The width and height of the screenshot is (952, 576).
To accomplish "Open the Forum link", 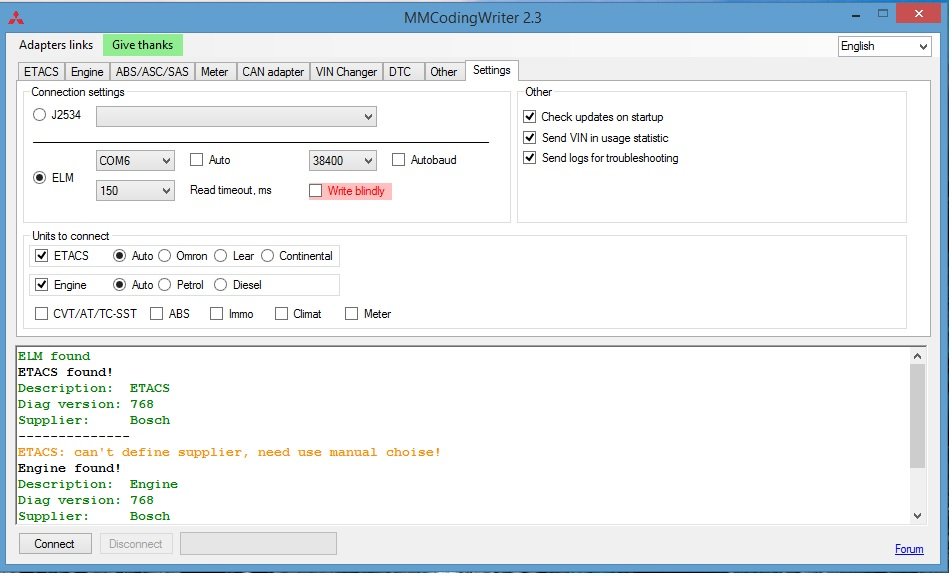I will (909, 549).
